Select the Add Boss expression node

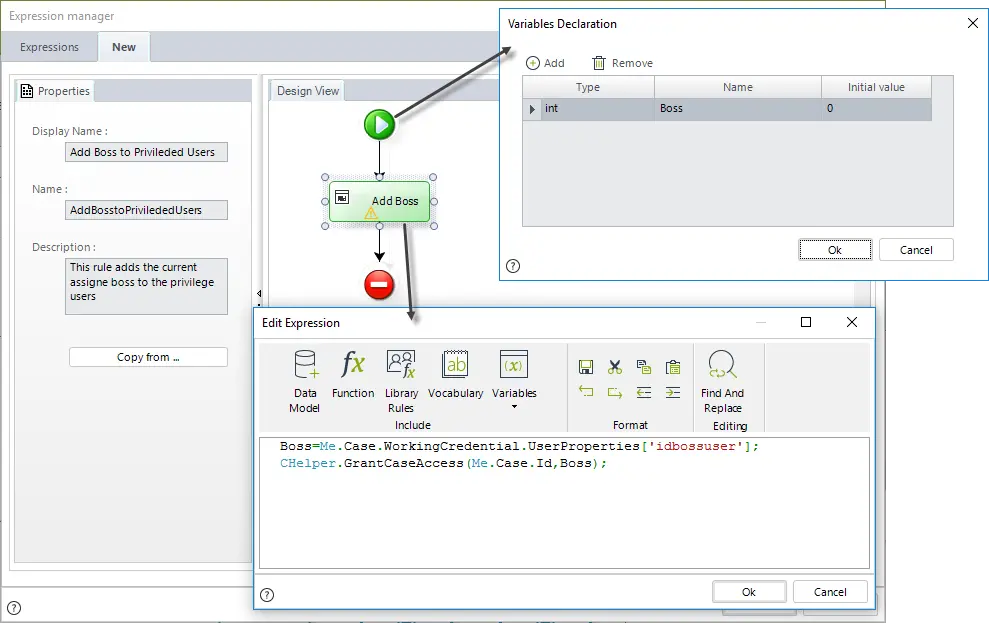(379, 201)
